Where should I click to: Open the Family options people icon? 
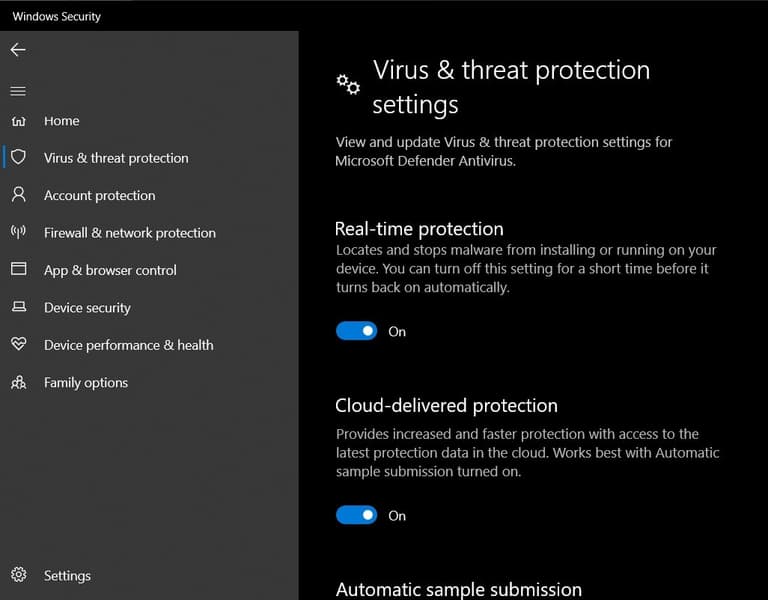[18, 383]
